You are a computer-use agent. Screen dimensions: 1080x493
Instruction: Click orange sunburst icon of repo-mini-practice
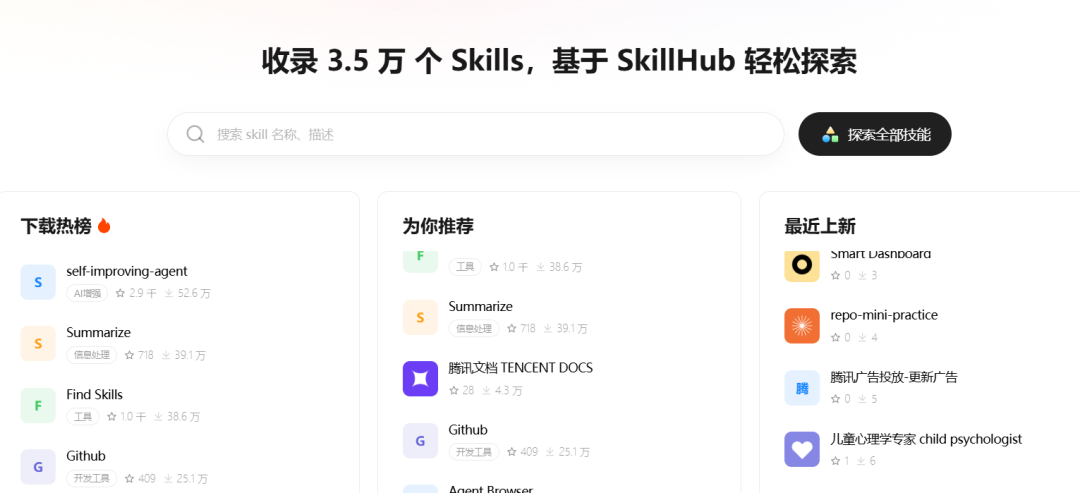click(802, 326)
